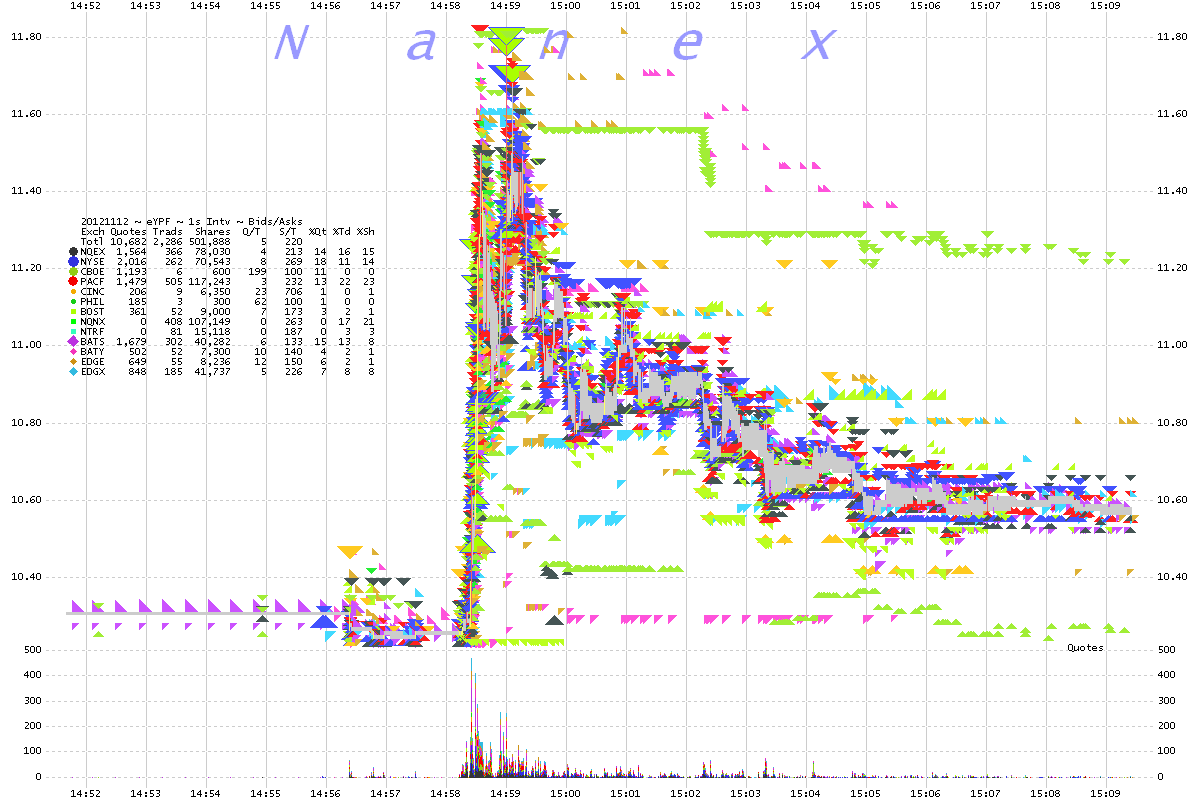The width and height of the screenshot is (1200, 800).
Task: Select '15:03' on the lower time axis
Action: 745,792
